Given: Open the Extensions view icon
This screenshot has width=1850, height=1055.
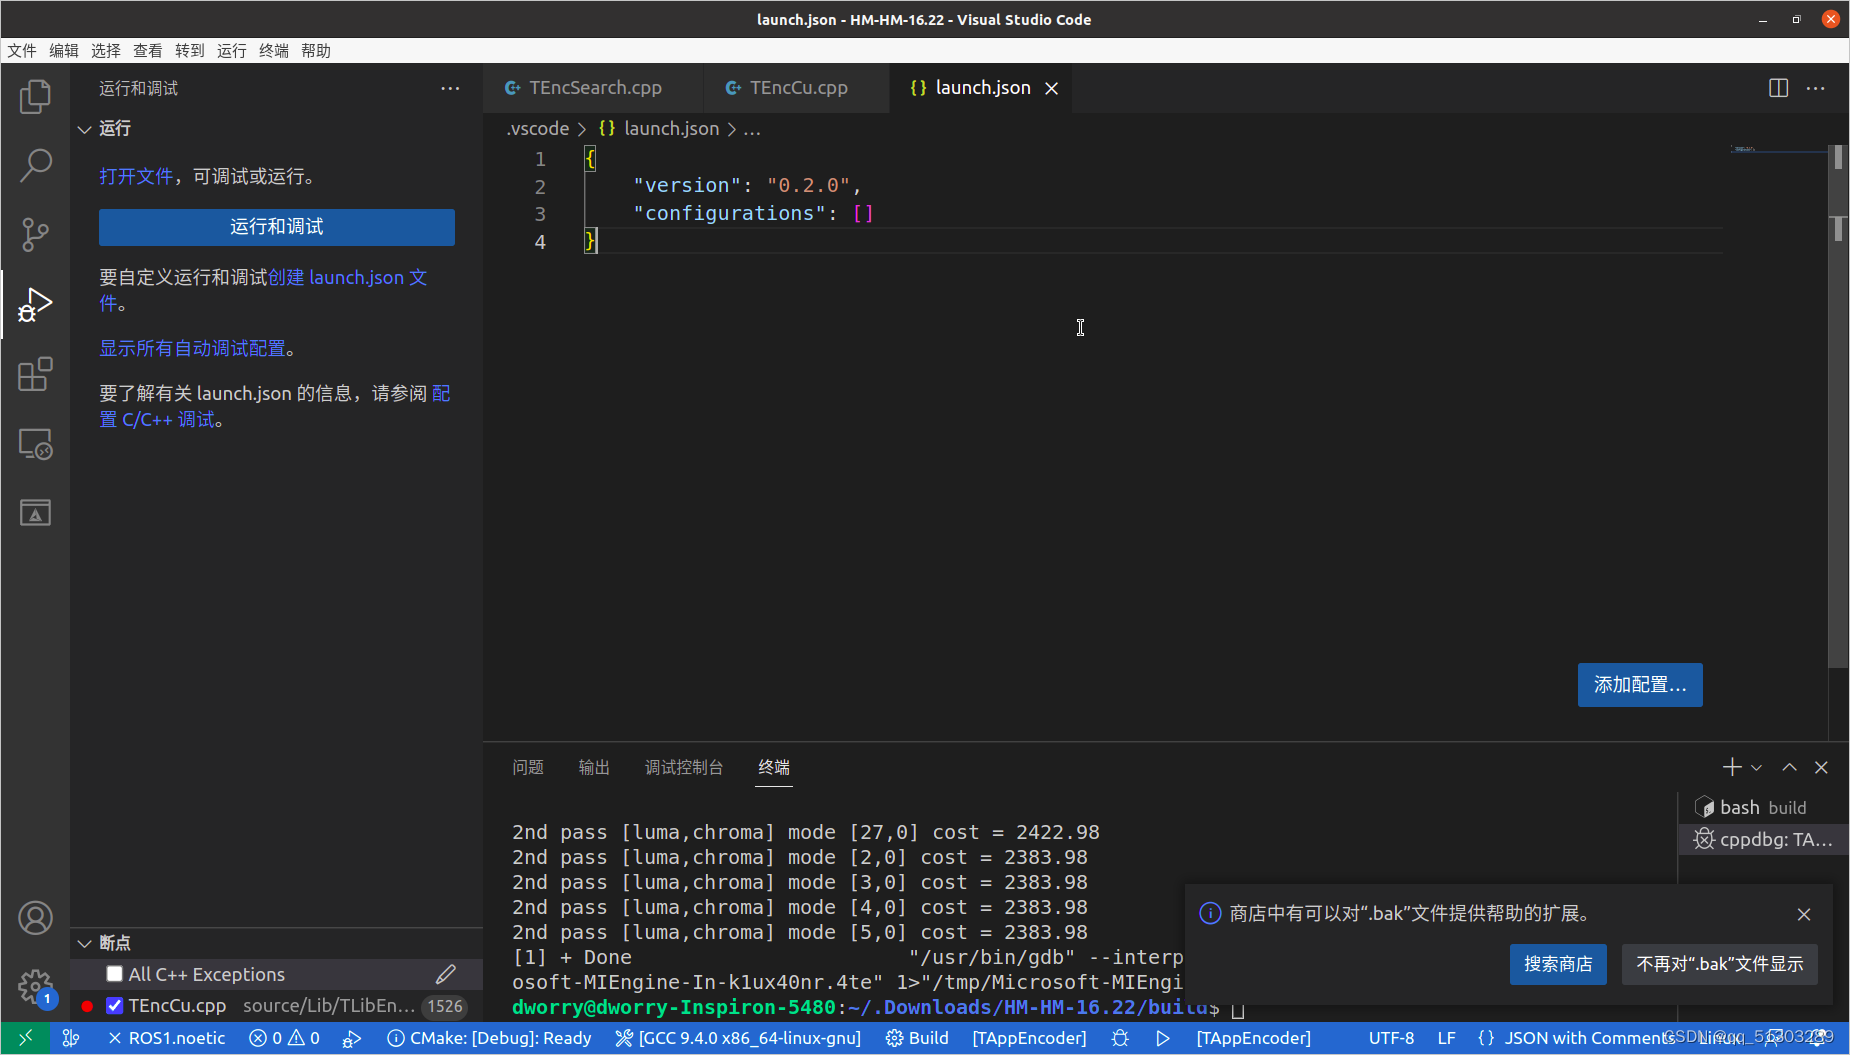Looking at the screenshot, I should pyautogui.click(x=35, y=374).
